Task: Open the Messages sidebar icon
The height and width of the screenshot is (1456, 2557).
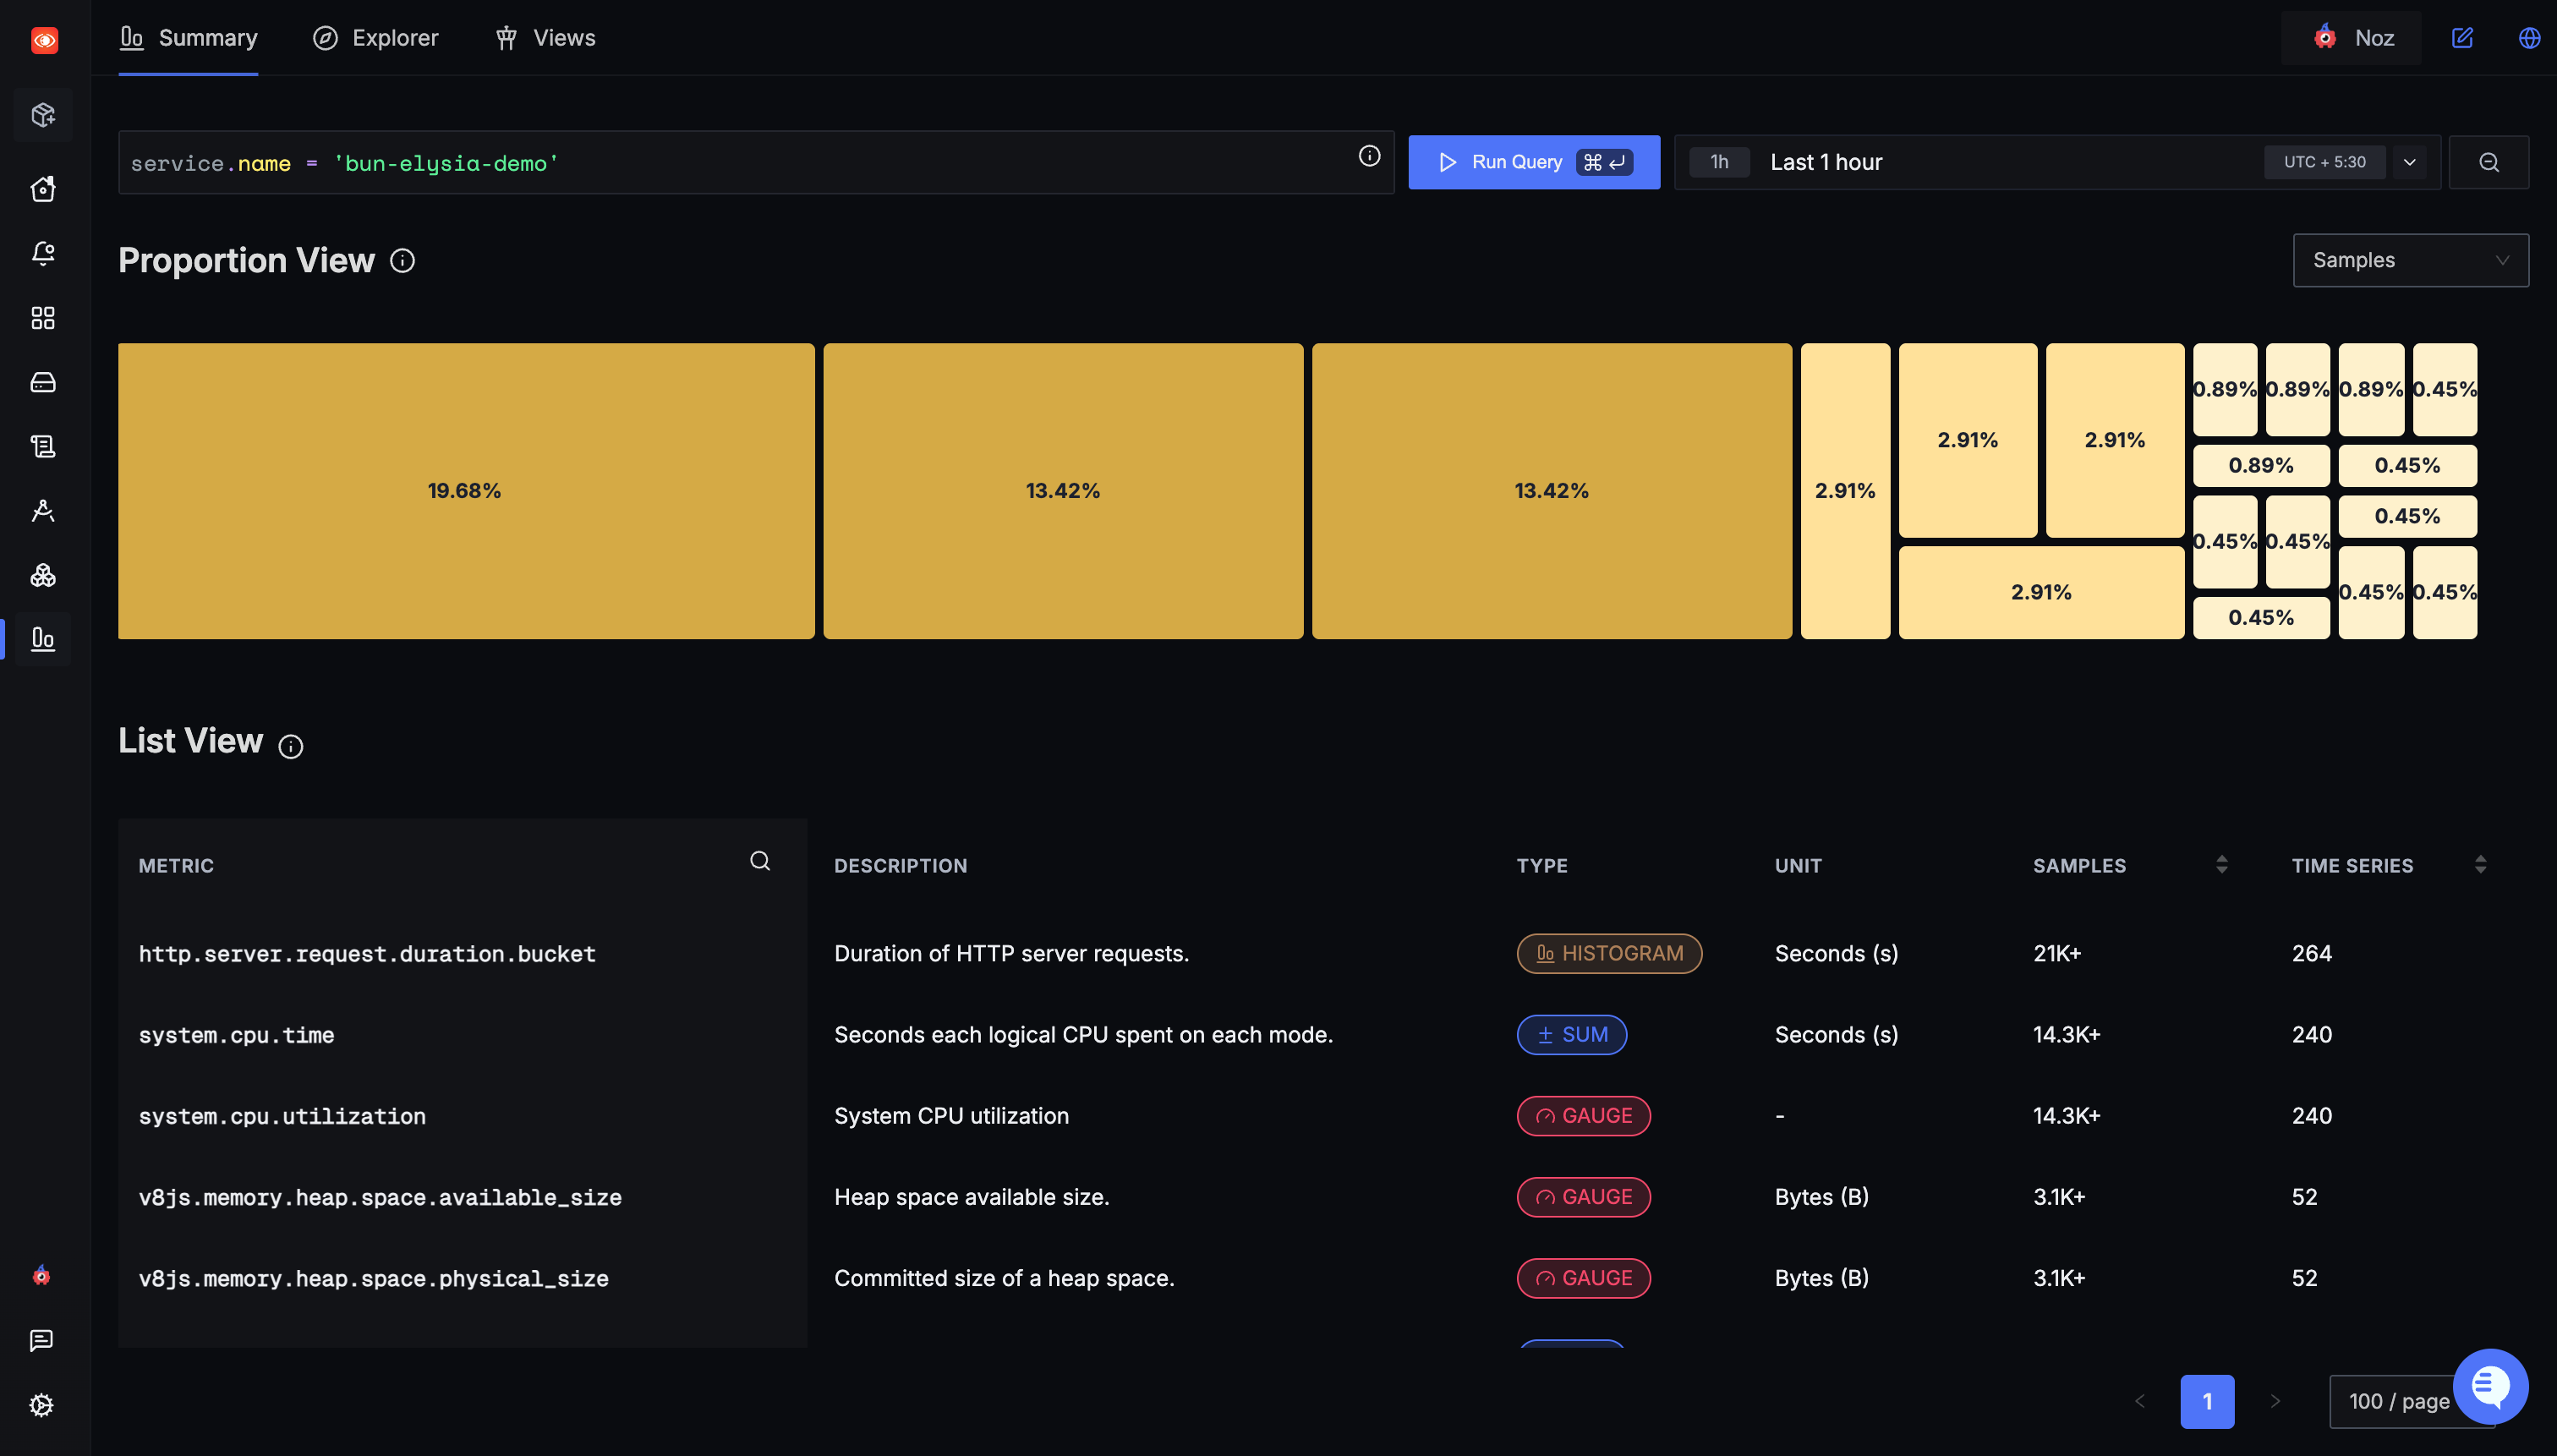Action: coord(41,1340)
